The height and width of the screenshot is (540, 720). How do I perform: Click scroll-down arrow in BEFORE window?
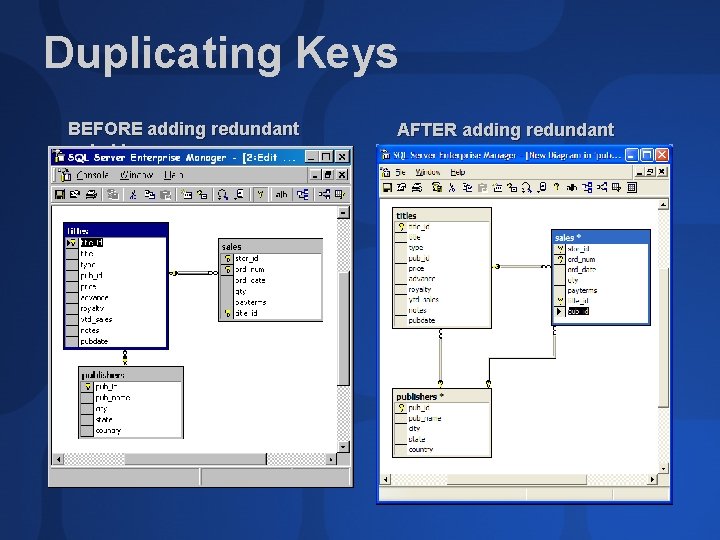click(343, 446)
